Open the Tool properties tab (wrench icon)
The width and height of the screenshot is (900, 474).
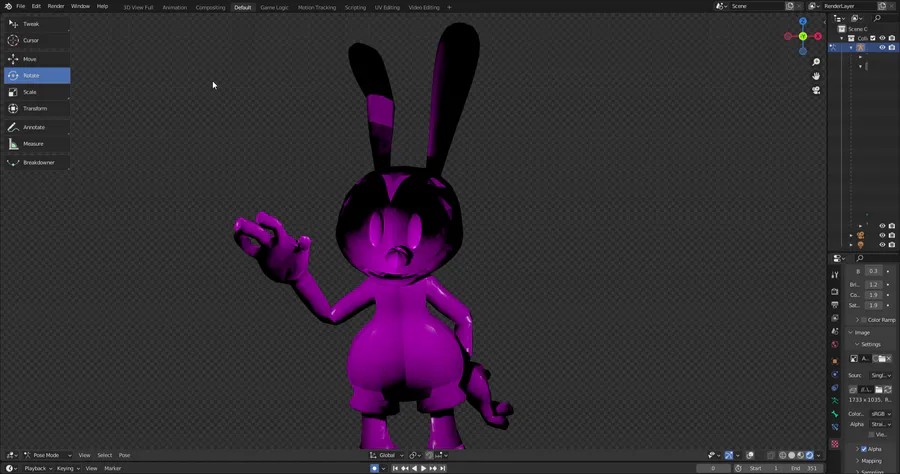coord(835,275)
